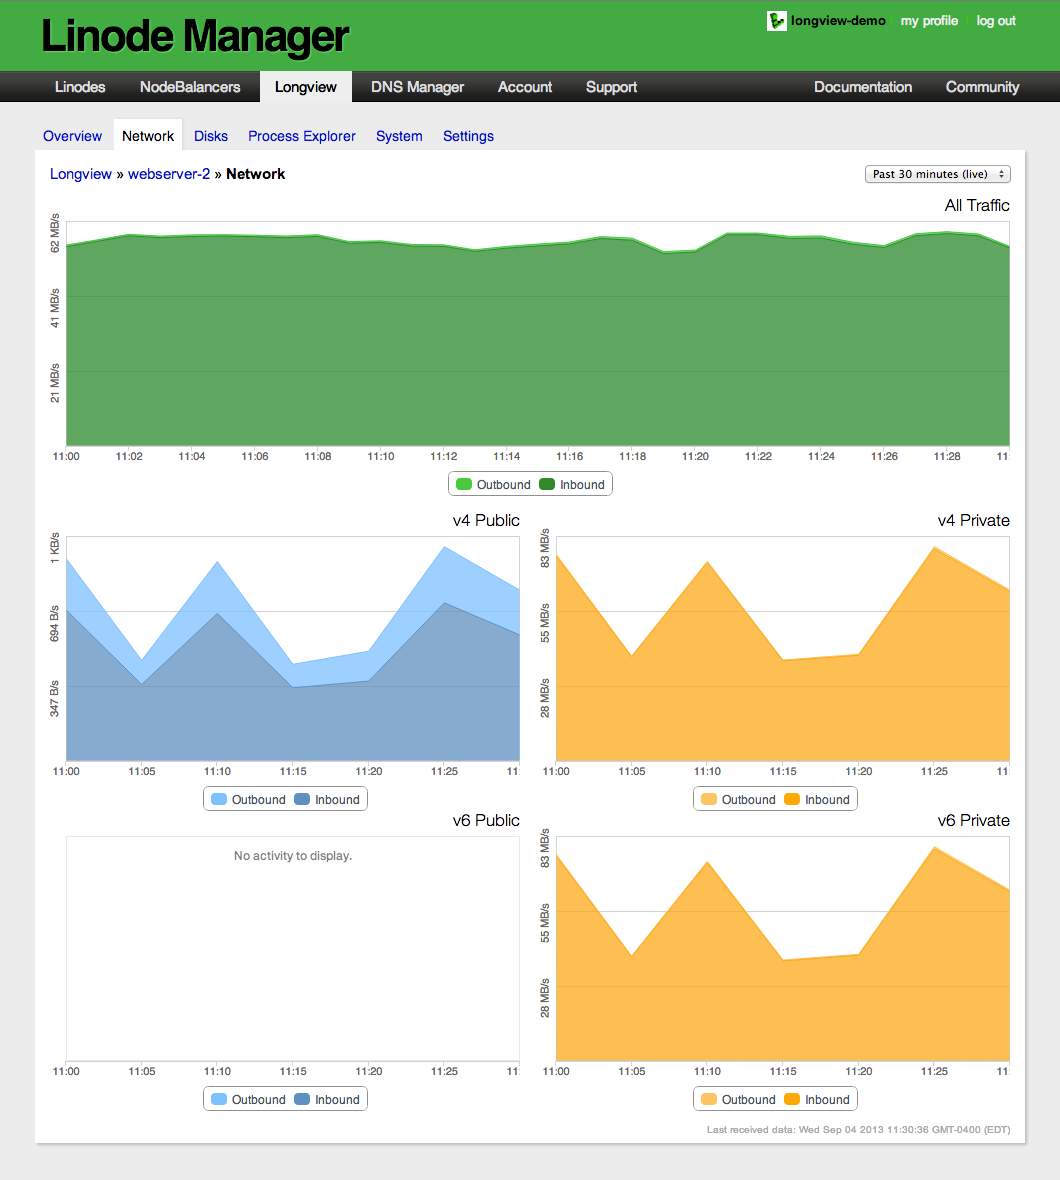Go to the Longview Settings tab
The width and height of the screenshot is (1060, 1180).
(x=468, y=136)
